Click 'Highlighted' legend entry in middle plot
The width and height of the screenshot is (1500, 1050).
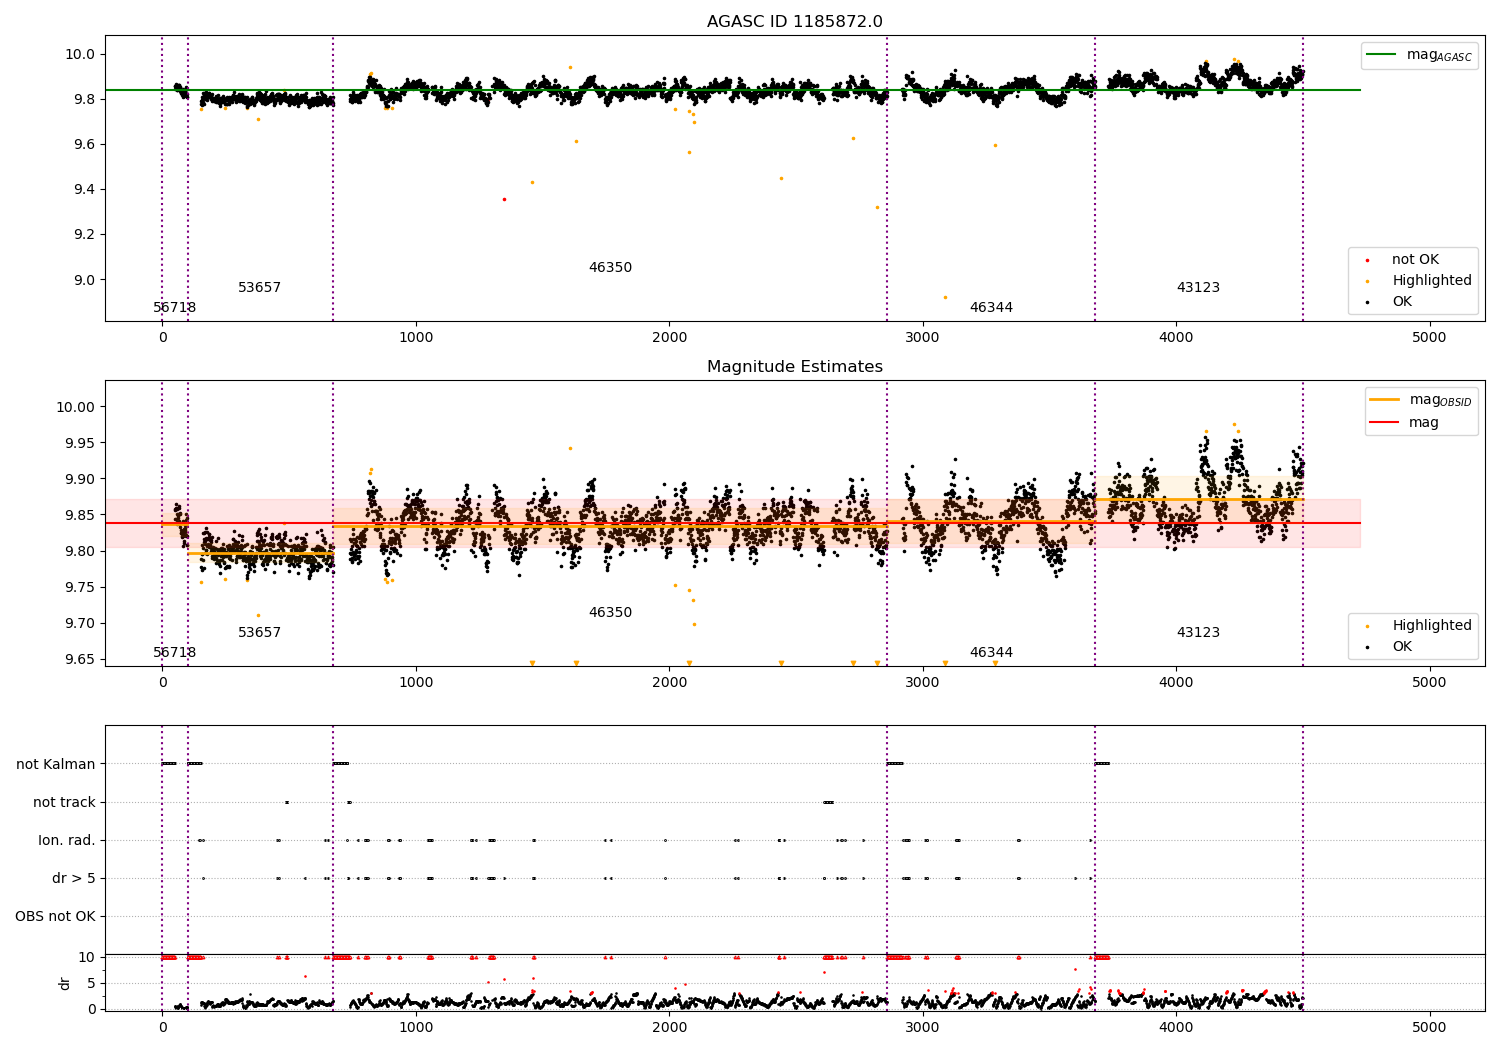point(1420,626)
